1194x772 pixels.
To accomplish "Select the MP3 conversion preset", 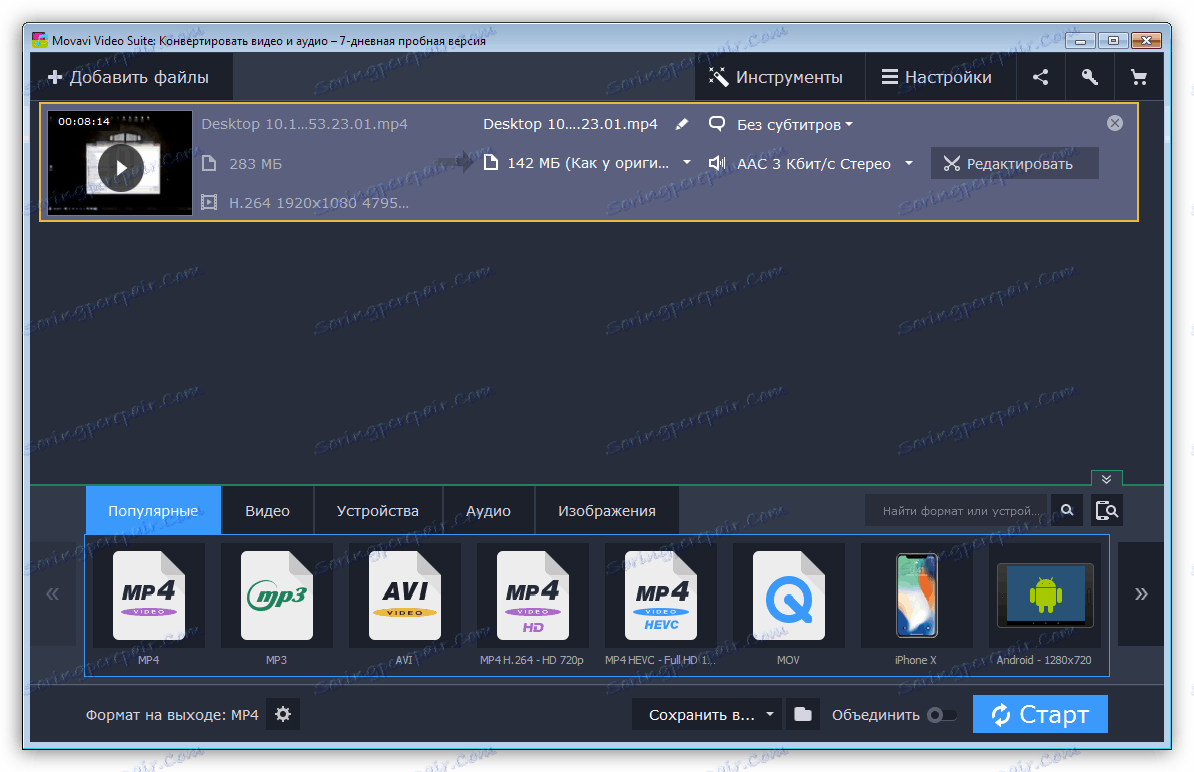I will [x=277, y=595].
